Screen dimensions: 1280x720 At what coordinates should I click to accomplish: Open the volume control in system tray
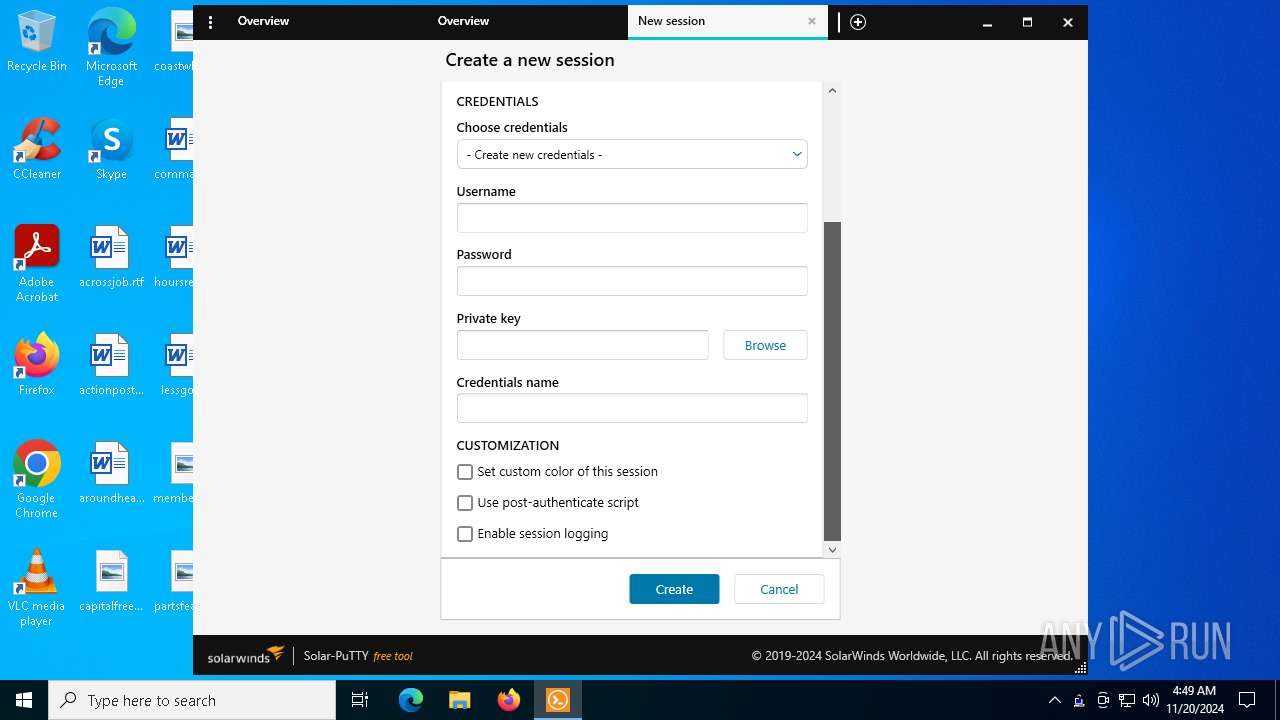[1150, 700]
